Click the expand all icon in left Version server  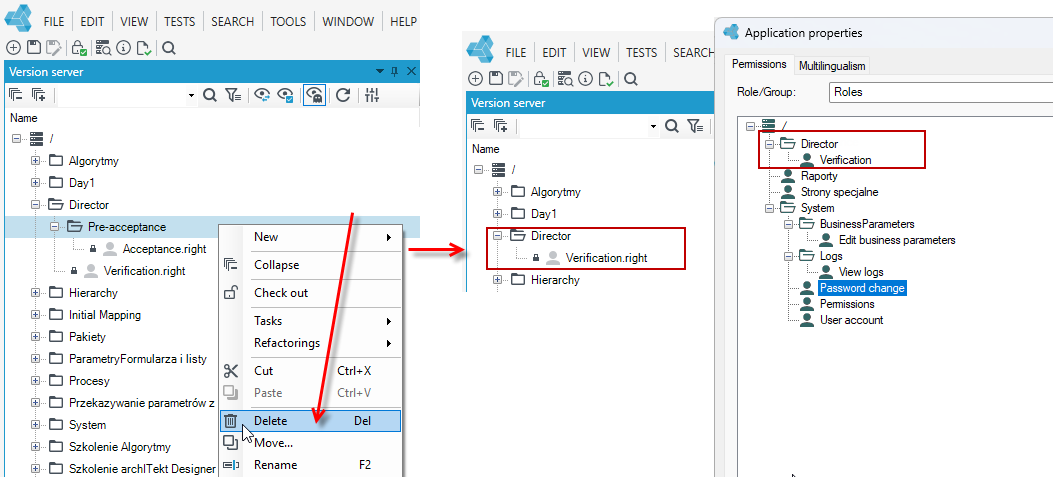tap(38, 95)
